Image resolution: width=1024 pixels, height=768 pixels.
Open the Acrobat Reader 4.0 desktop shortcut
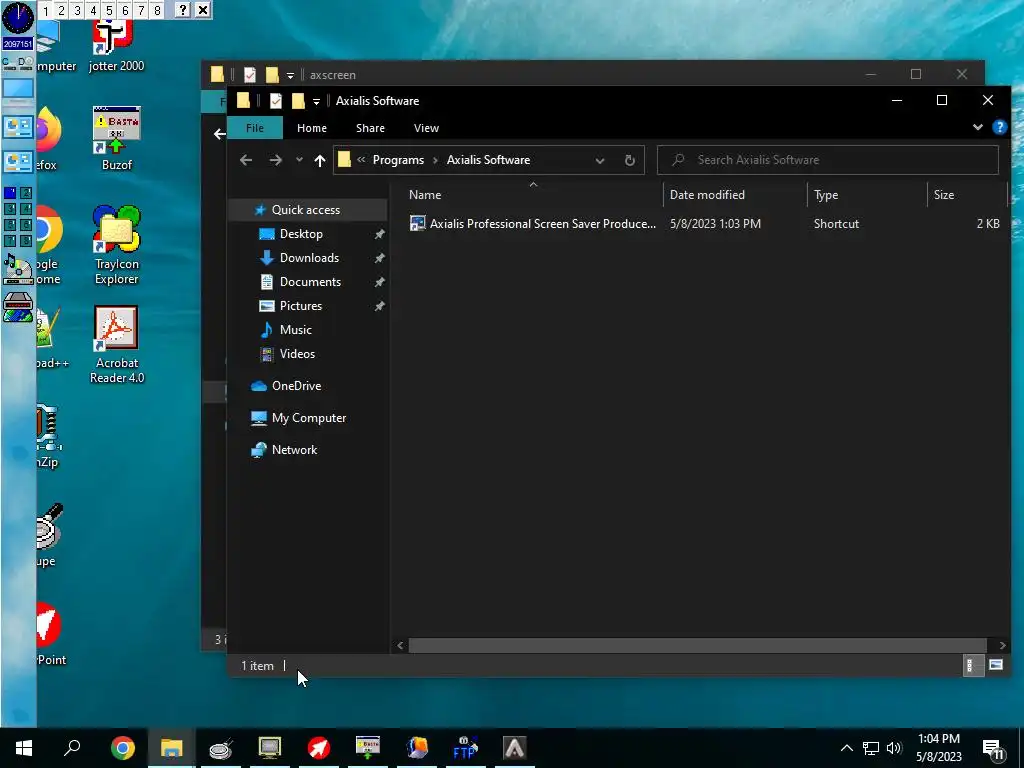(x=116, y=345)
